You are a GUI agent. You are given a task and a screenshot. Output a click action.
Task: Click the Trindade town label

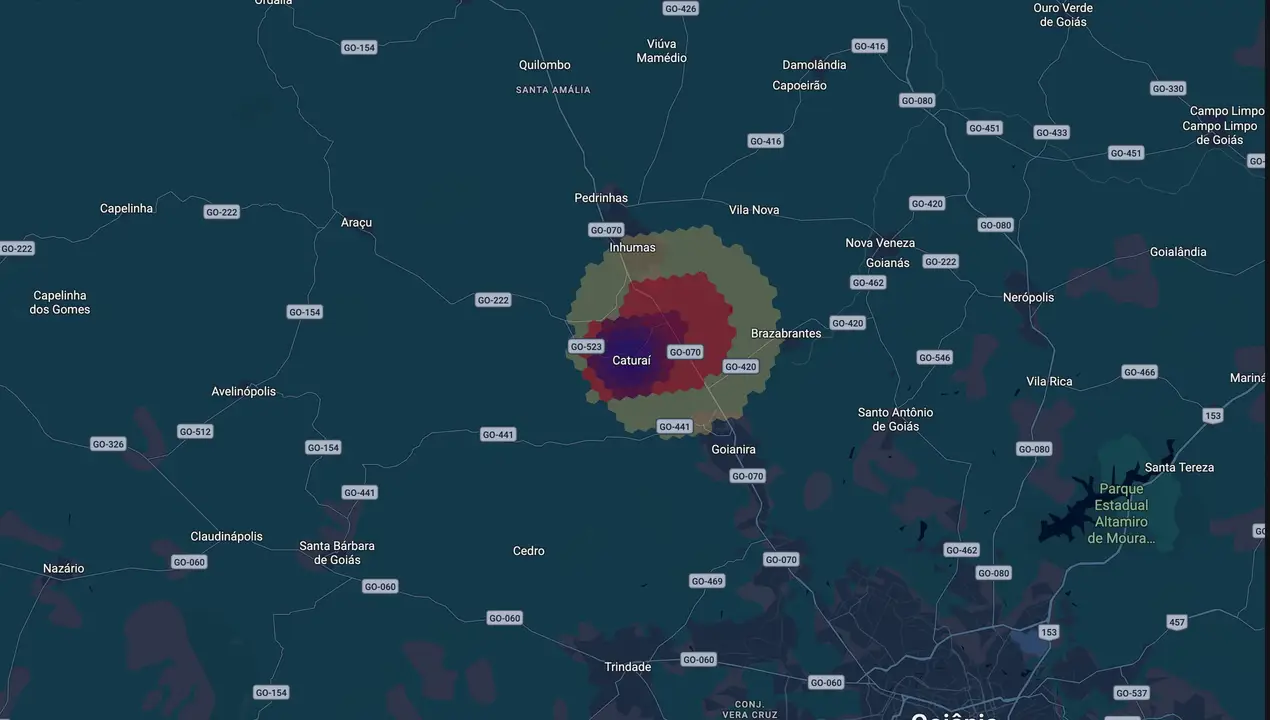click(628, 667)
